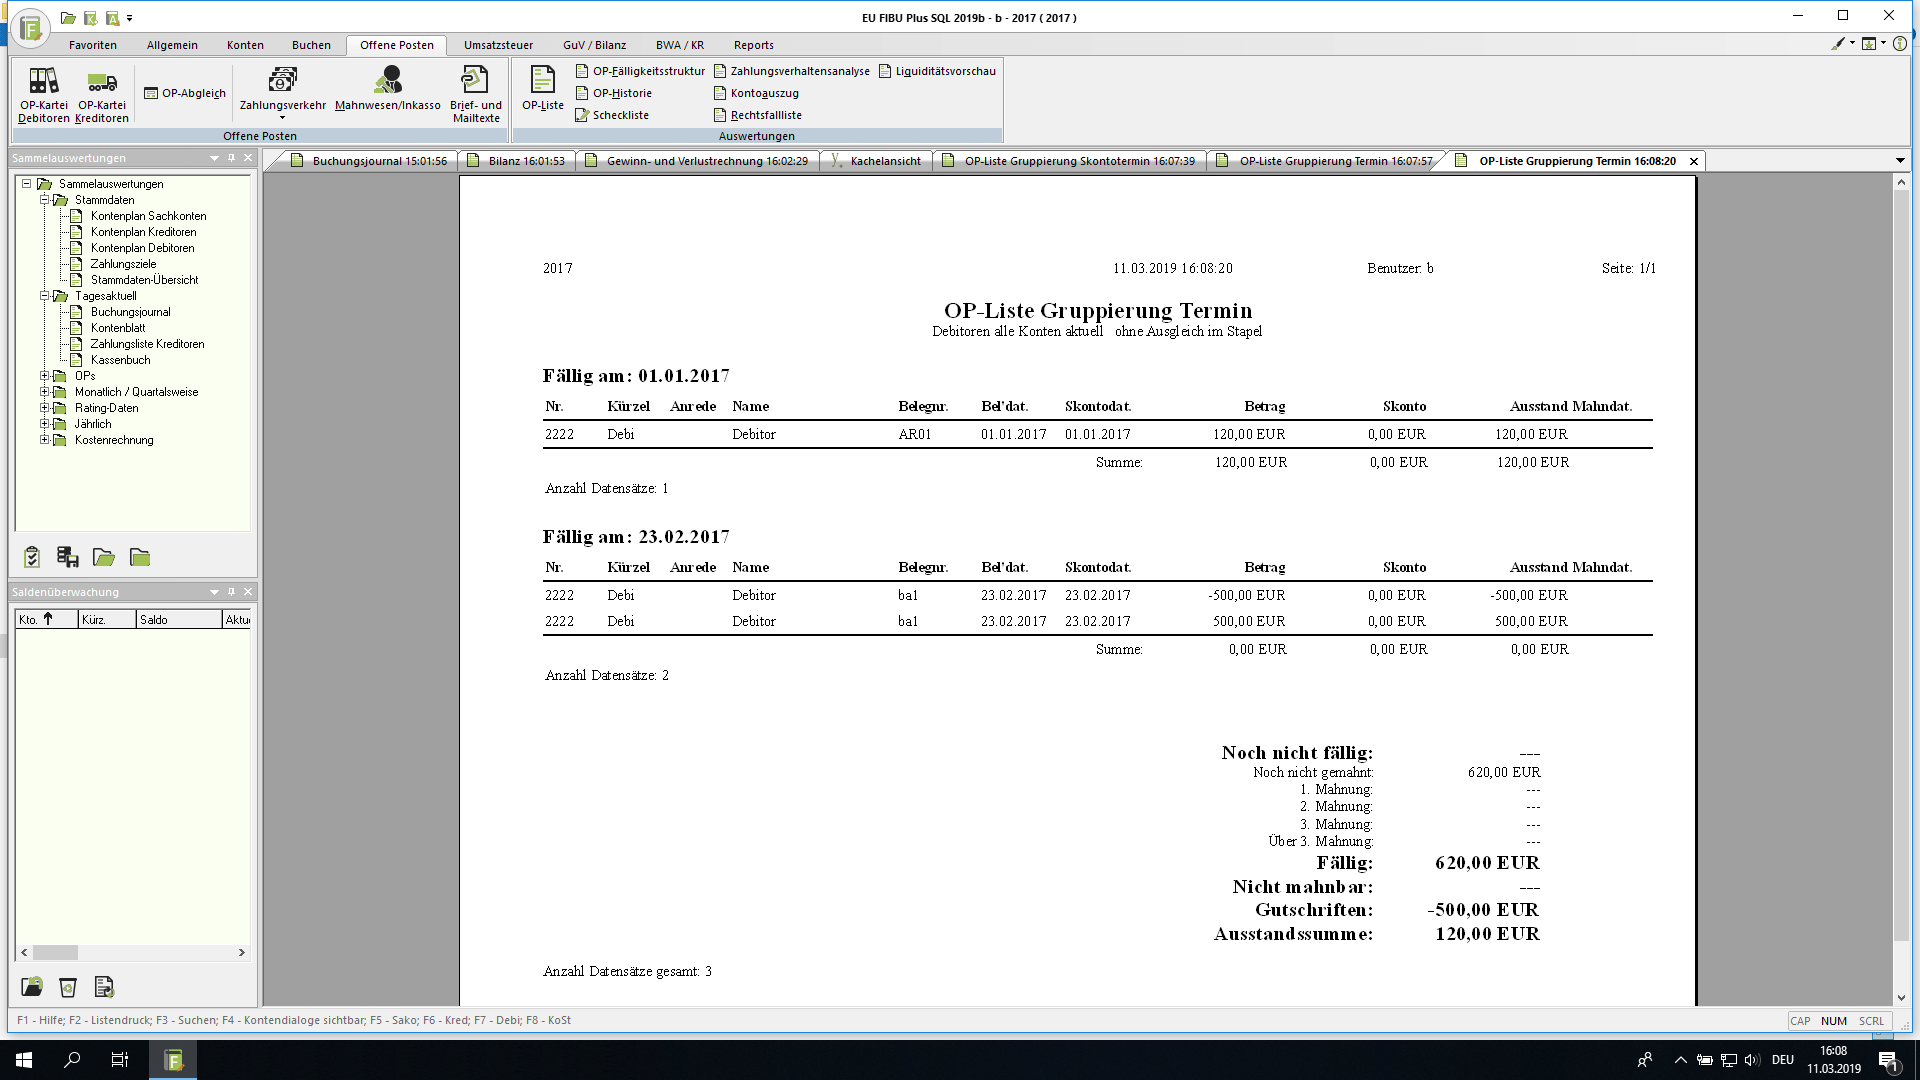
Task: Click the A quick-access toolbar icon
Action: 112,18
